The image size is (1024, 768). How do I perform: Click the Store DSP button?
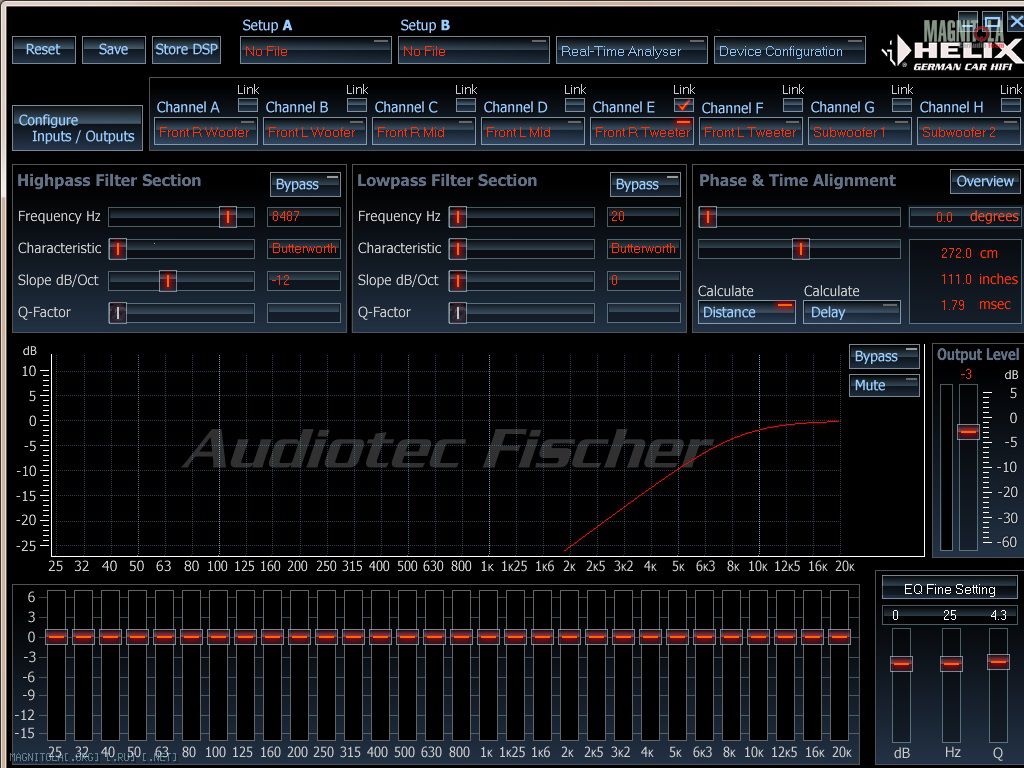pos(187,49)
